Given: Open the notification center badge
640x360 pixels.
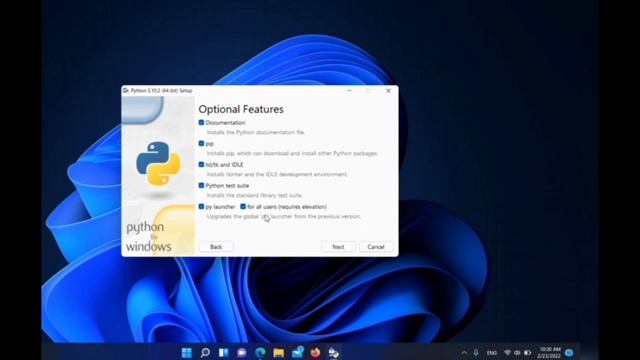Looking at the screenshot, I should [569, 353].
